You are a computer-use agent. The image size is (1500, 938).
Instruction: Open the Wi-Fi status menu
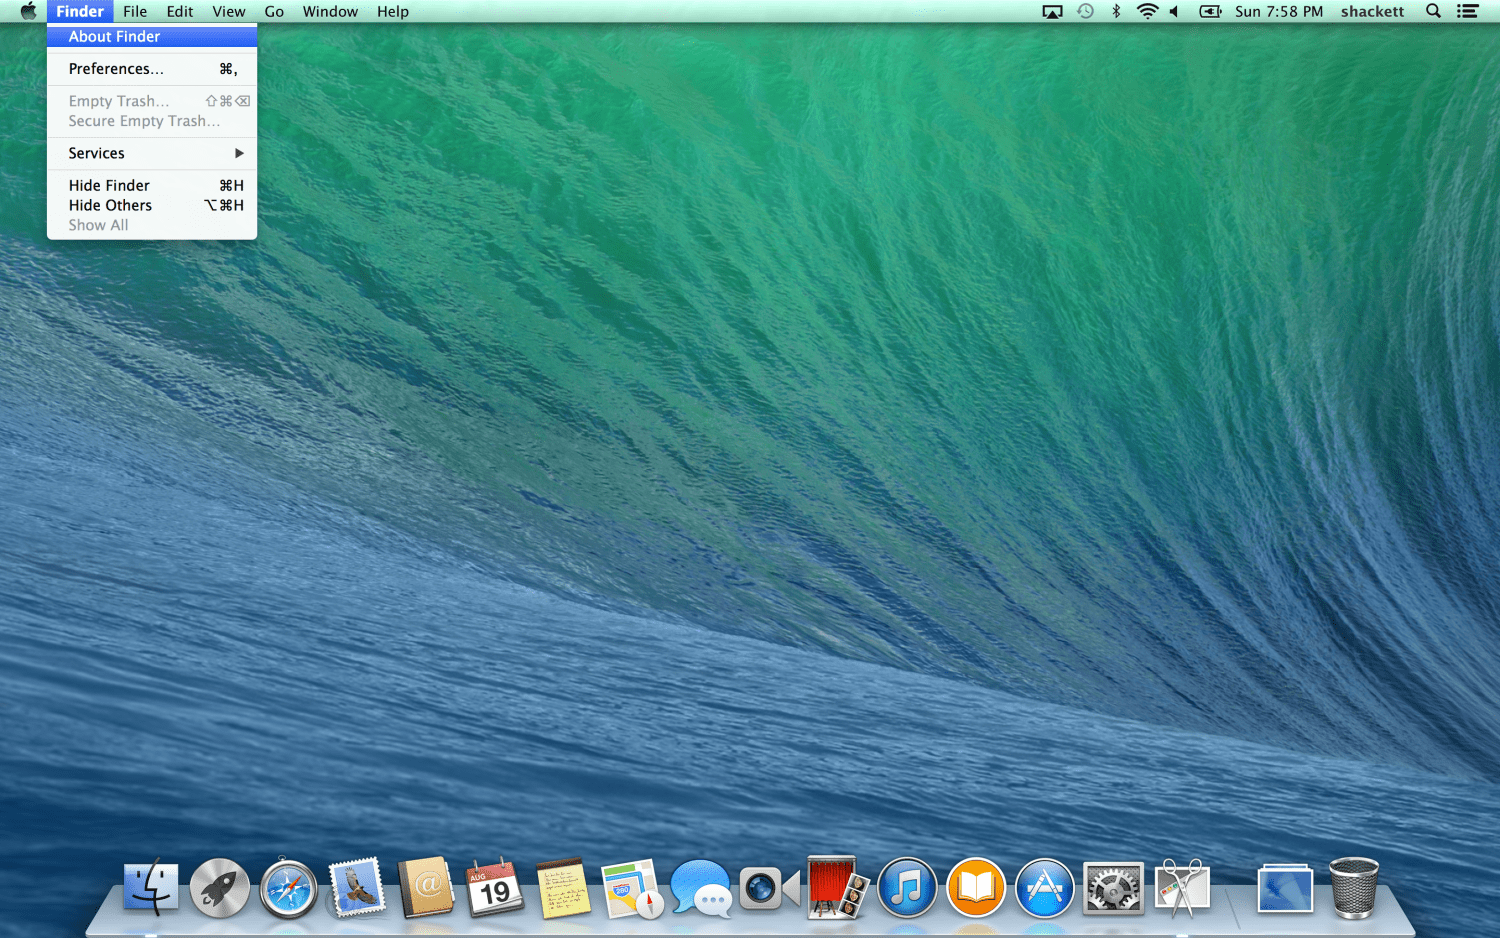click(1147, 12)
